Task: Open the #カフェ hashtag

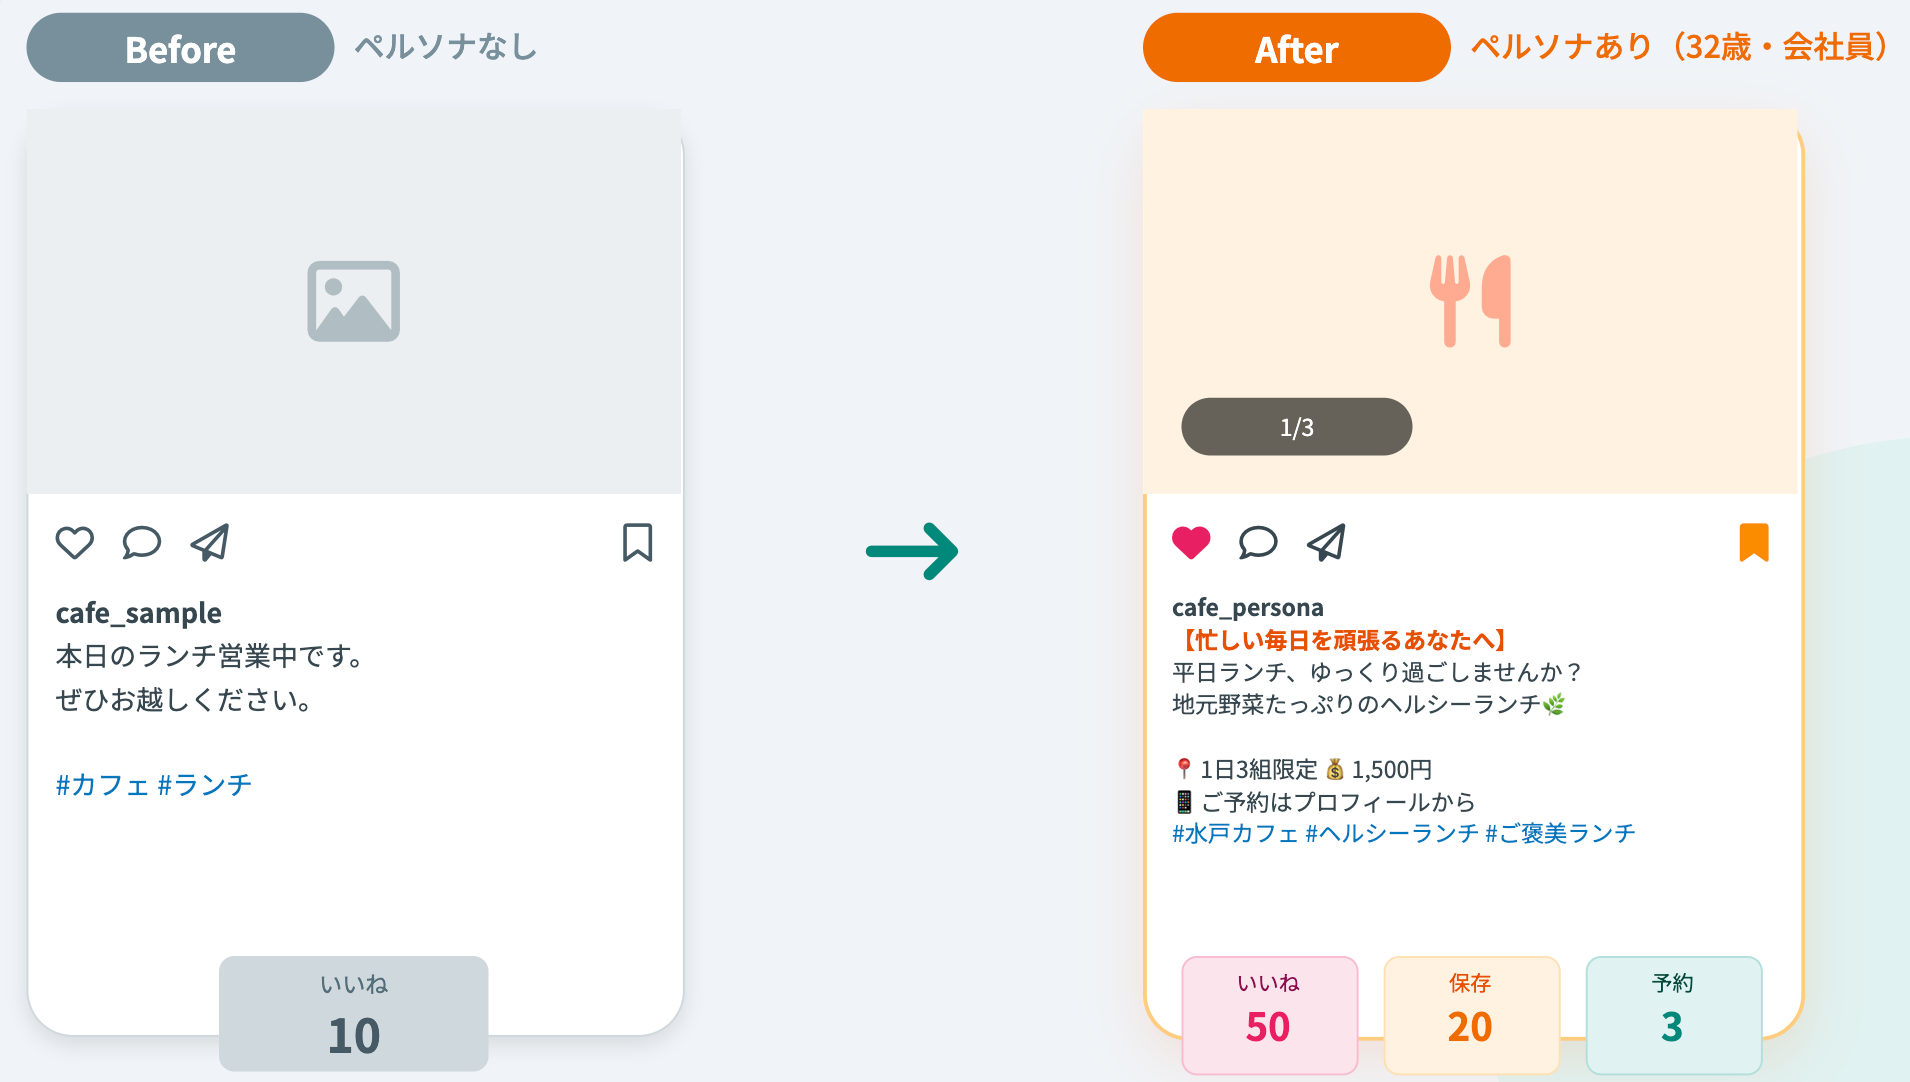Action: (102, 785)
